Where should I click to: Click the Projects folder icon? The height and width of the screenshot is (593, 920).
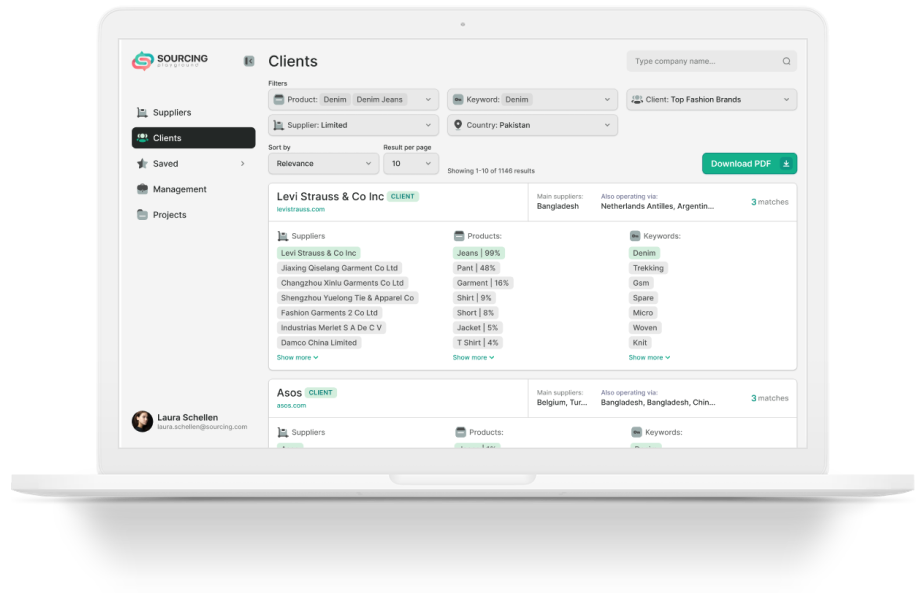pos(142,215)
